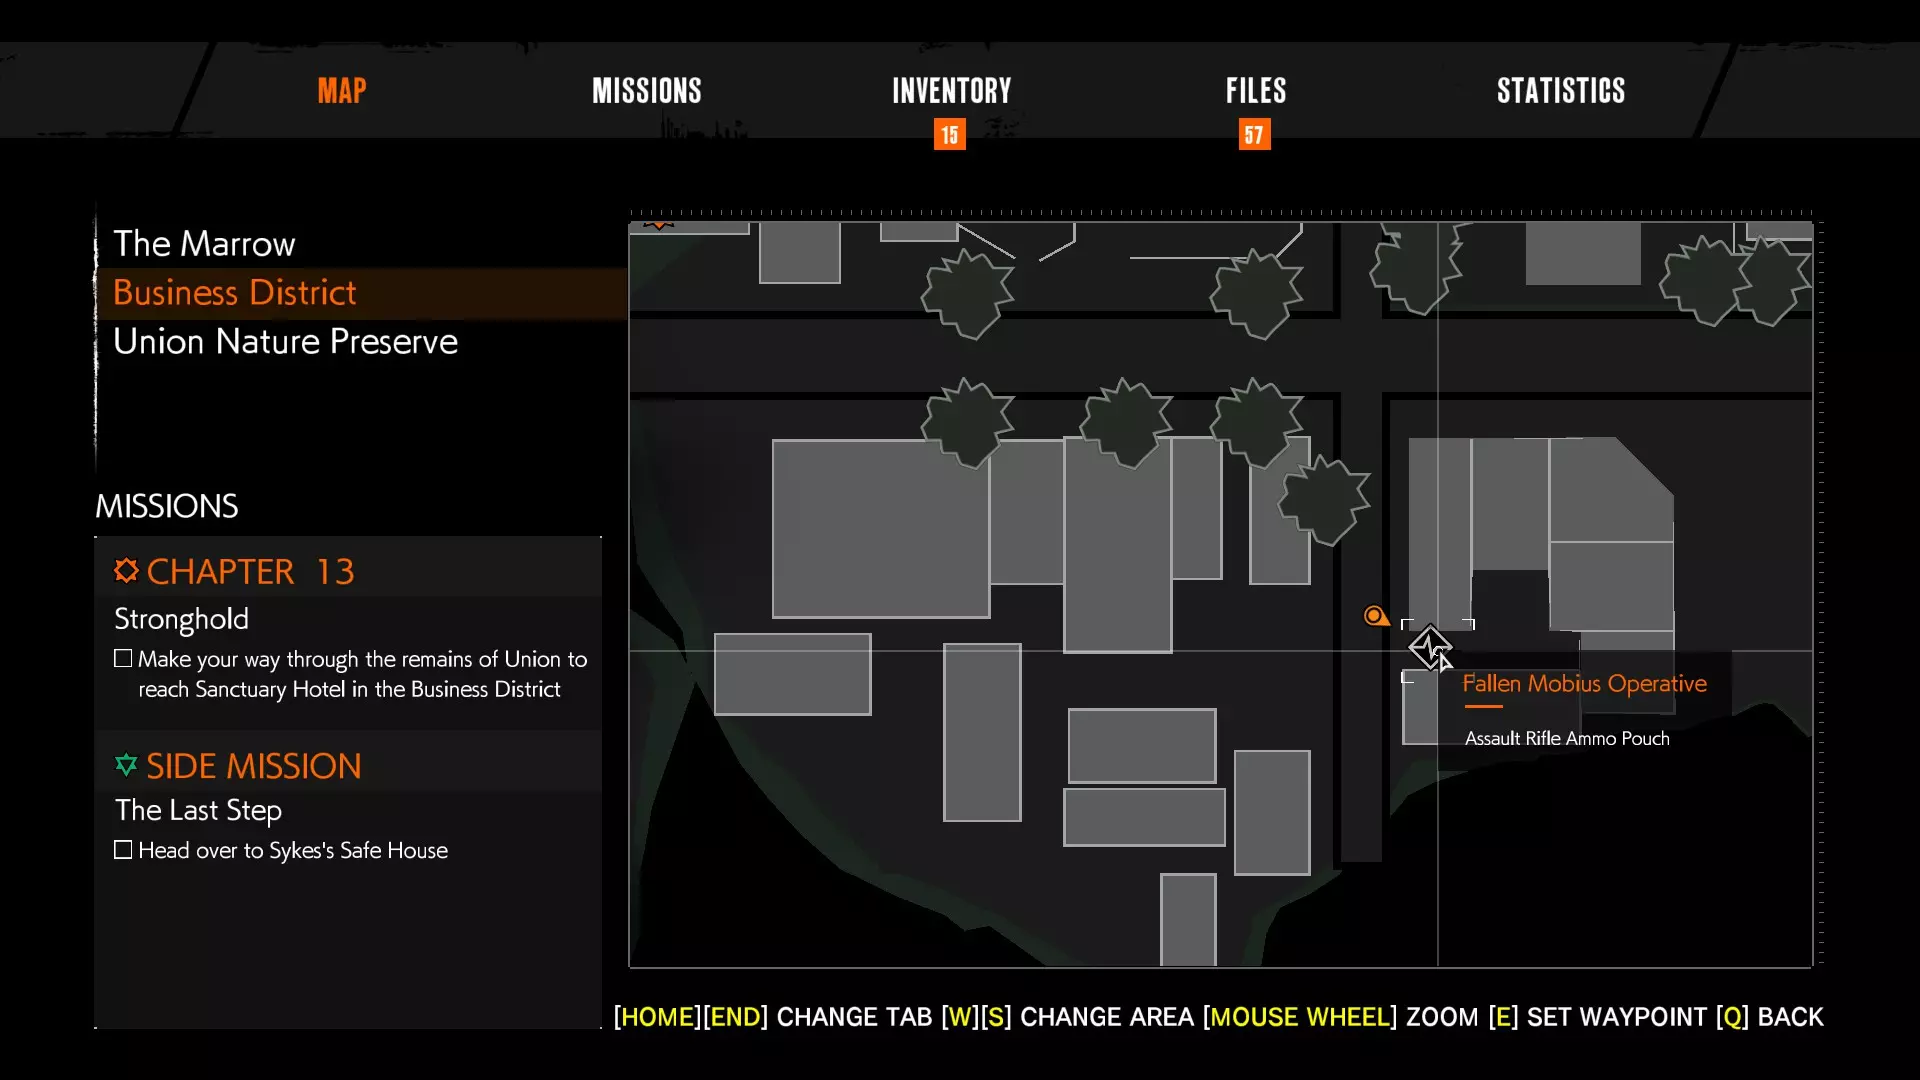Click the orange 15 badge under Inventory
The image size is (1920, 1080).
(949, 134)
